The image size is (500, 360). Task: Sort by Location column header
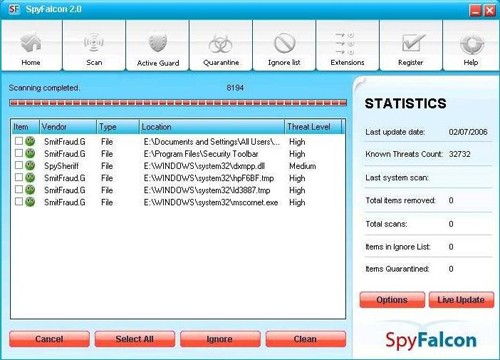[212, 127]
